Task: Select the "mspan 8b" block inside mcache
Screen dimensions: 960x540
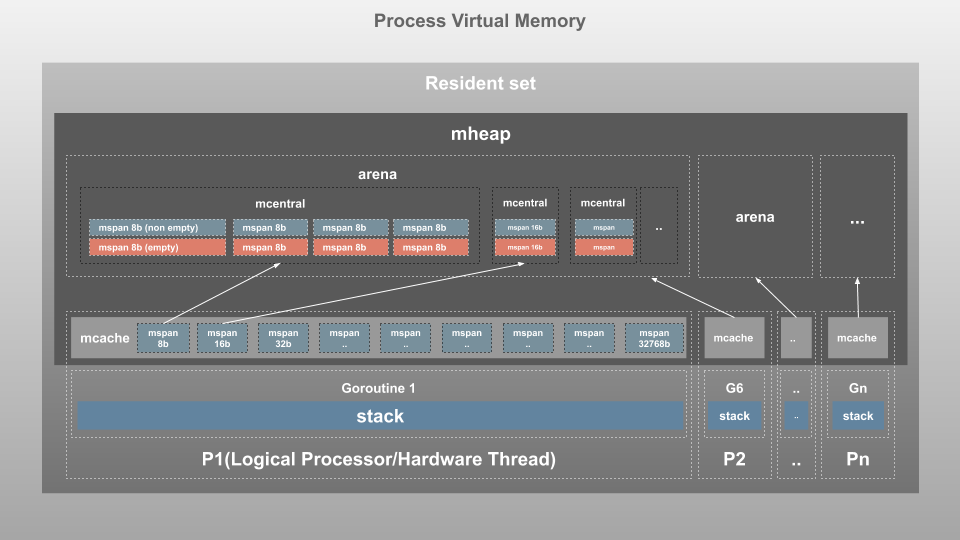Action: tap(162, 338)
